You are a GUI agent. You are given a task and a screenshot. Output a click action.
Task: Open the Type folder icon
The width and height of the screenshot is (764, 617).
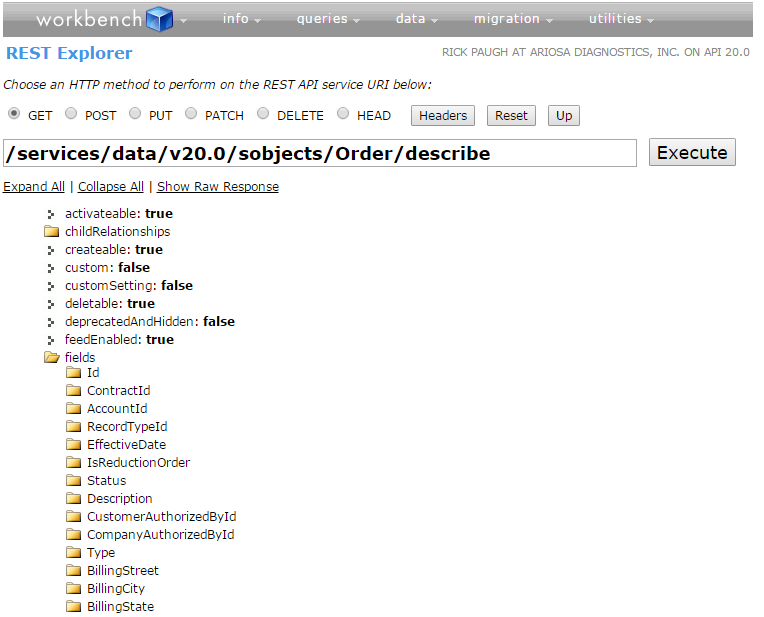tap(73, 552)
